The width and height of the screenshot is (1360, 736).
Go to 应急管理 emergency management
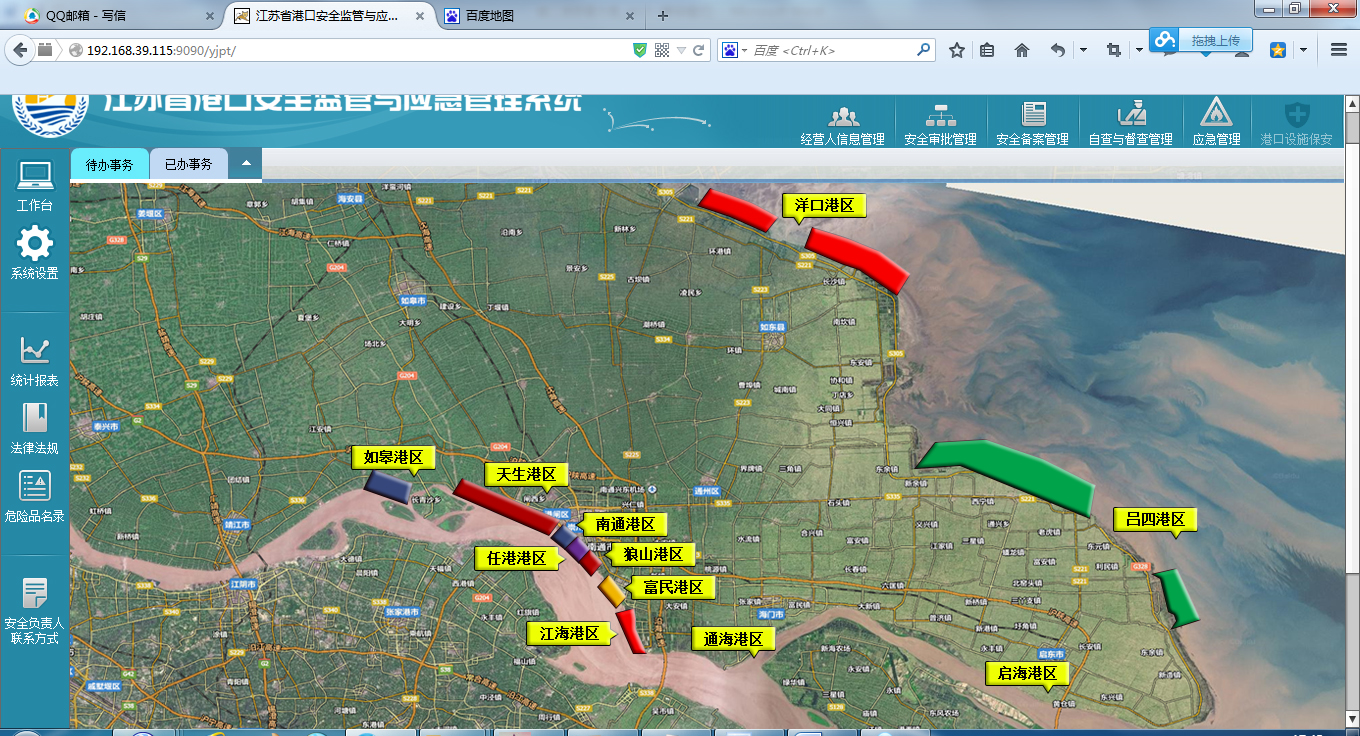tap(1216, 123)
